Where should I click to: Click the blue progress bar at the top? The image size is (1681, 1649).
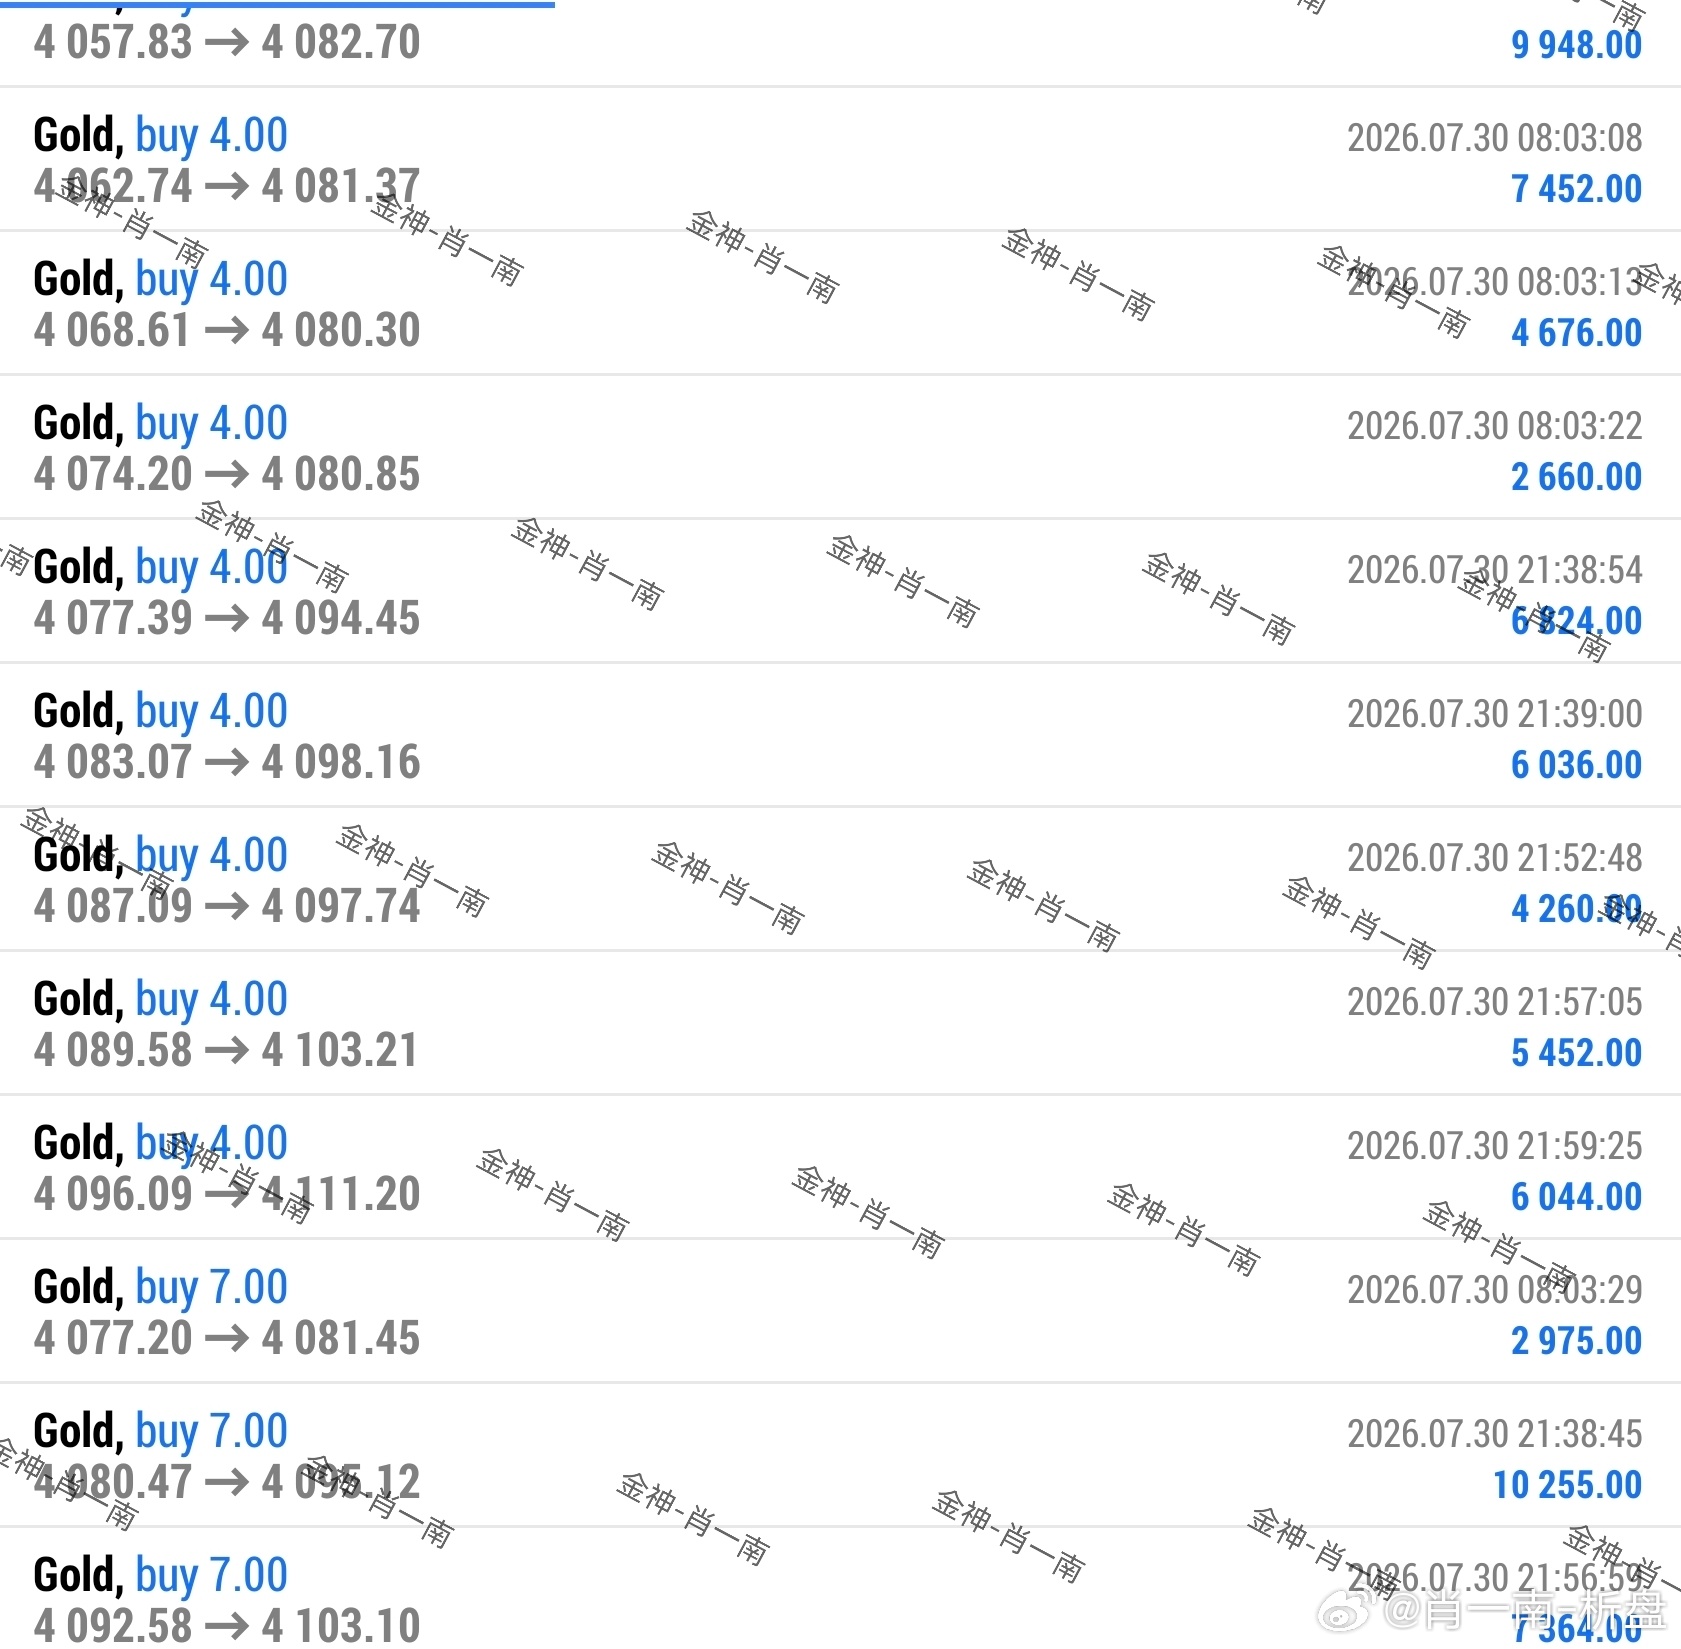point(277,4)
